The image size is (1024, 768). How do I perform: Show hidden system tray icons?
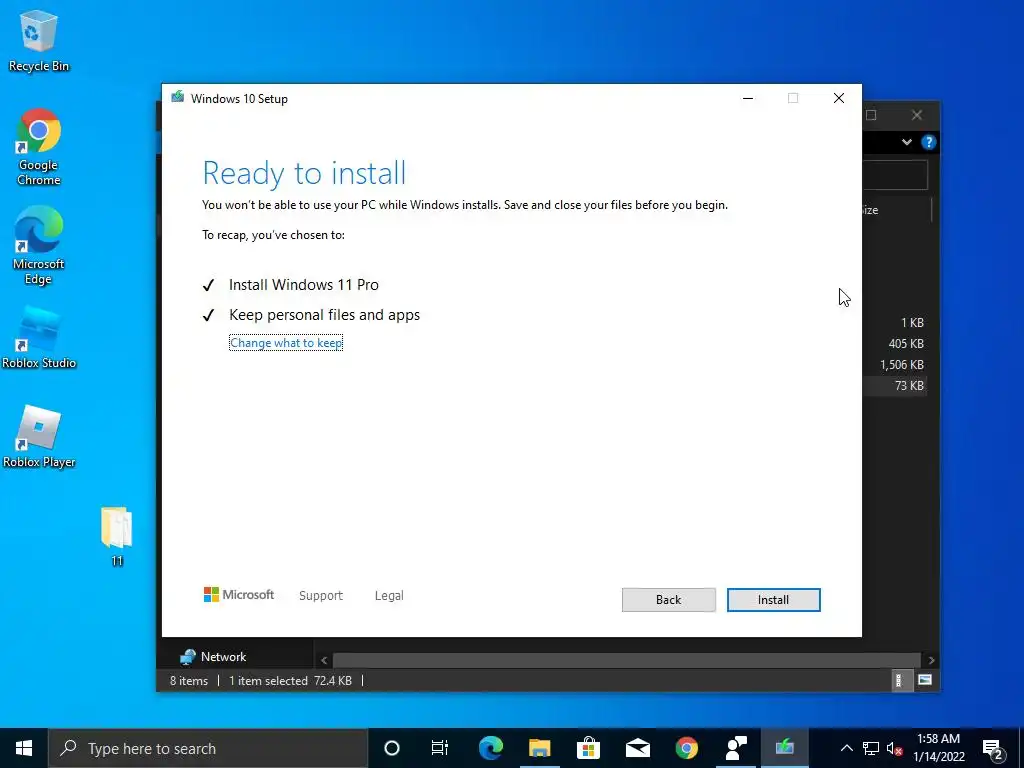coord(846,748)
